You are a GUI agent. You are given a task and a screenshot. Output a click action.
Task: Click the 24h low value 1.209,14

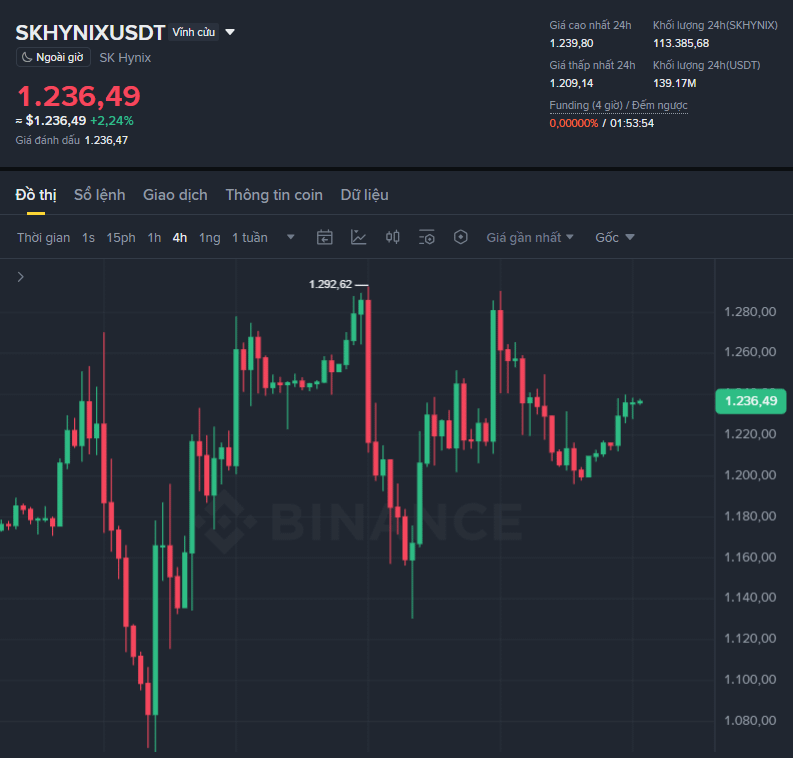(571, 83)
